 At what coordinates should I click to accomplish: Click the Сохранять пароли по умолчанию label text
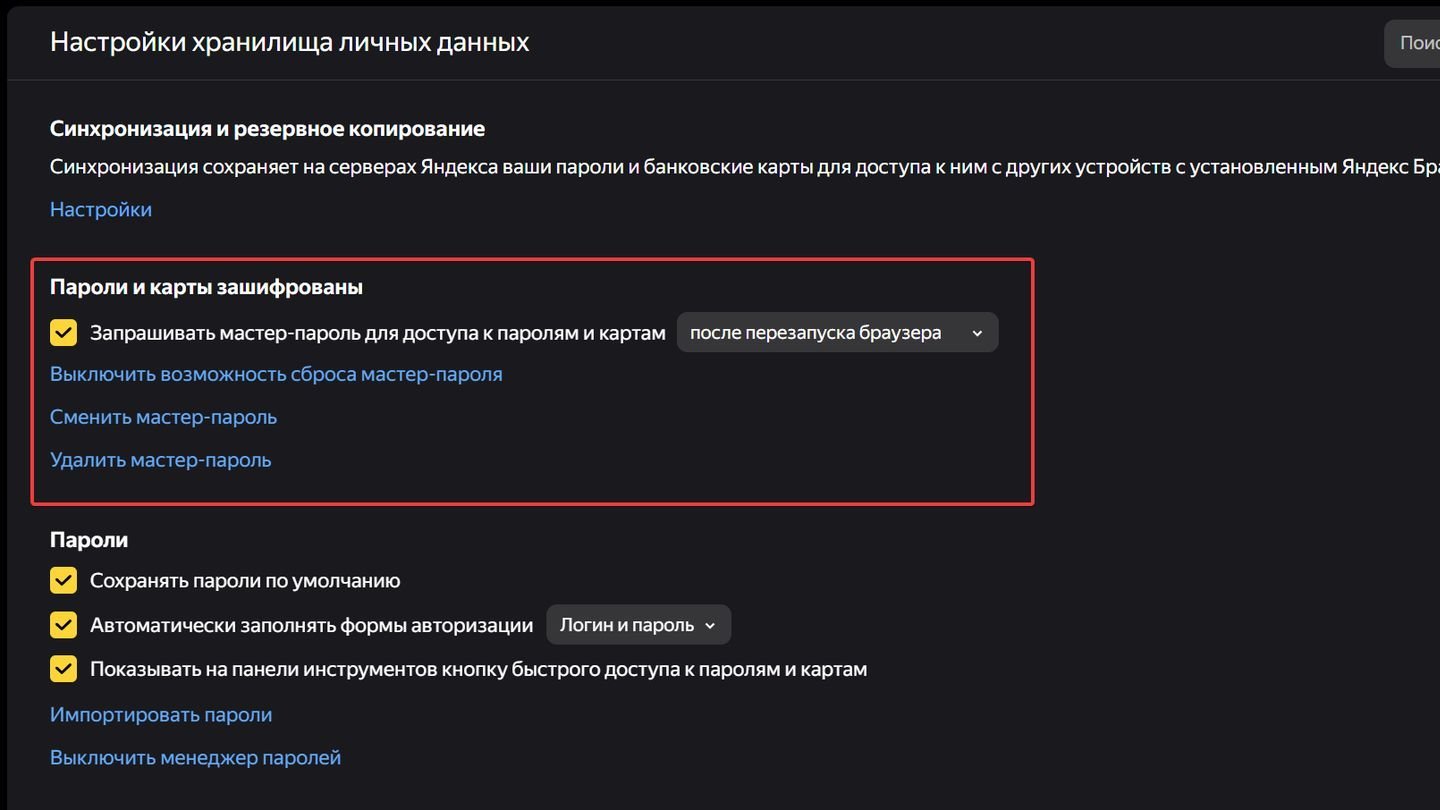[x=245, y=581]
